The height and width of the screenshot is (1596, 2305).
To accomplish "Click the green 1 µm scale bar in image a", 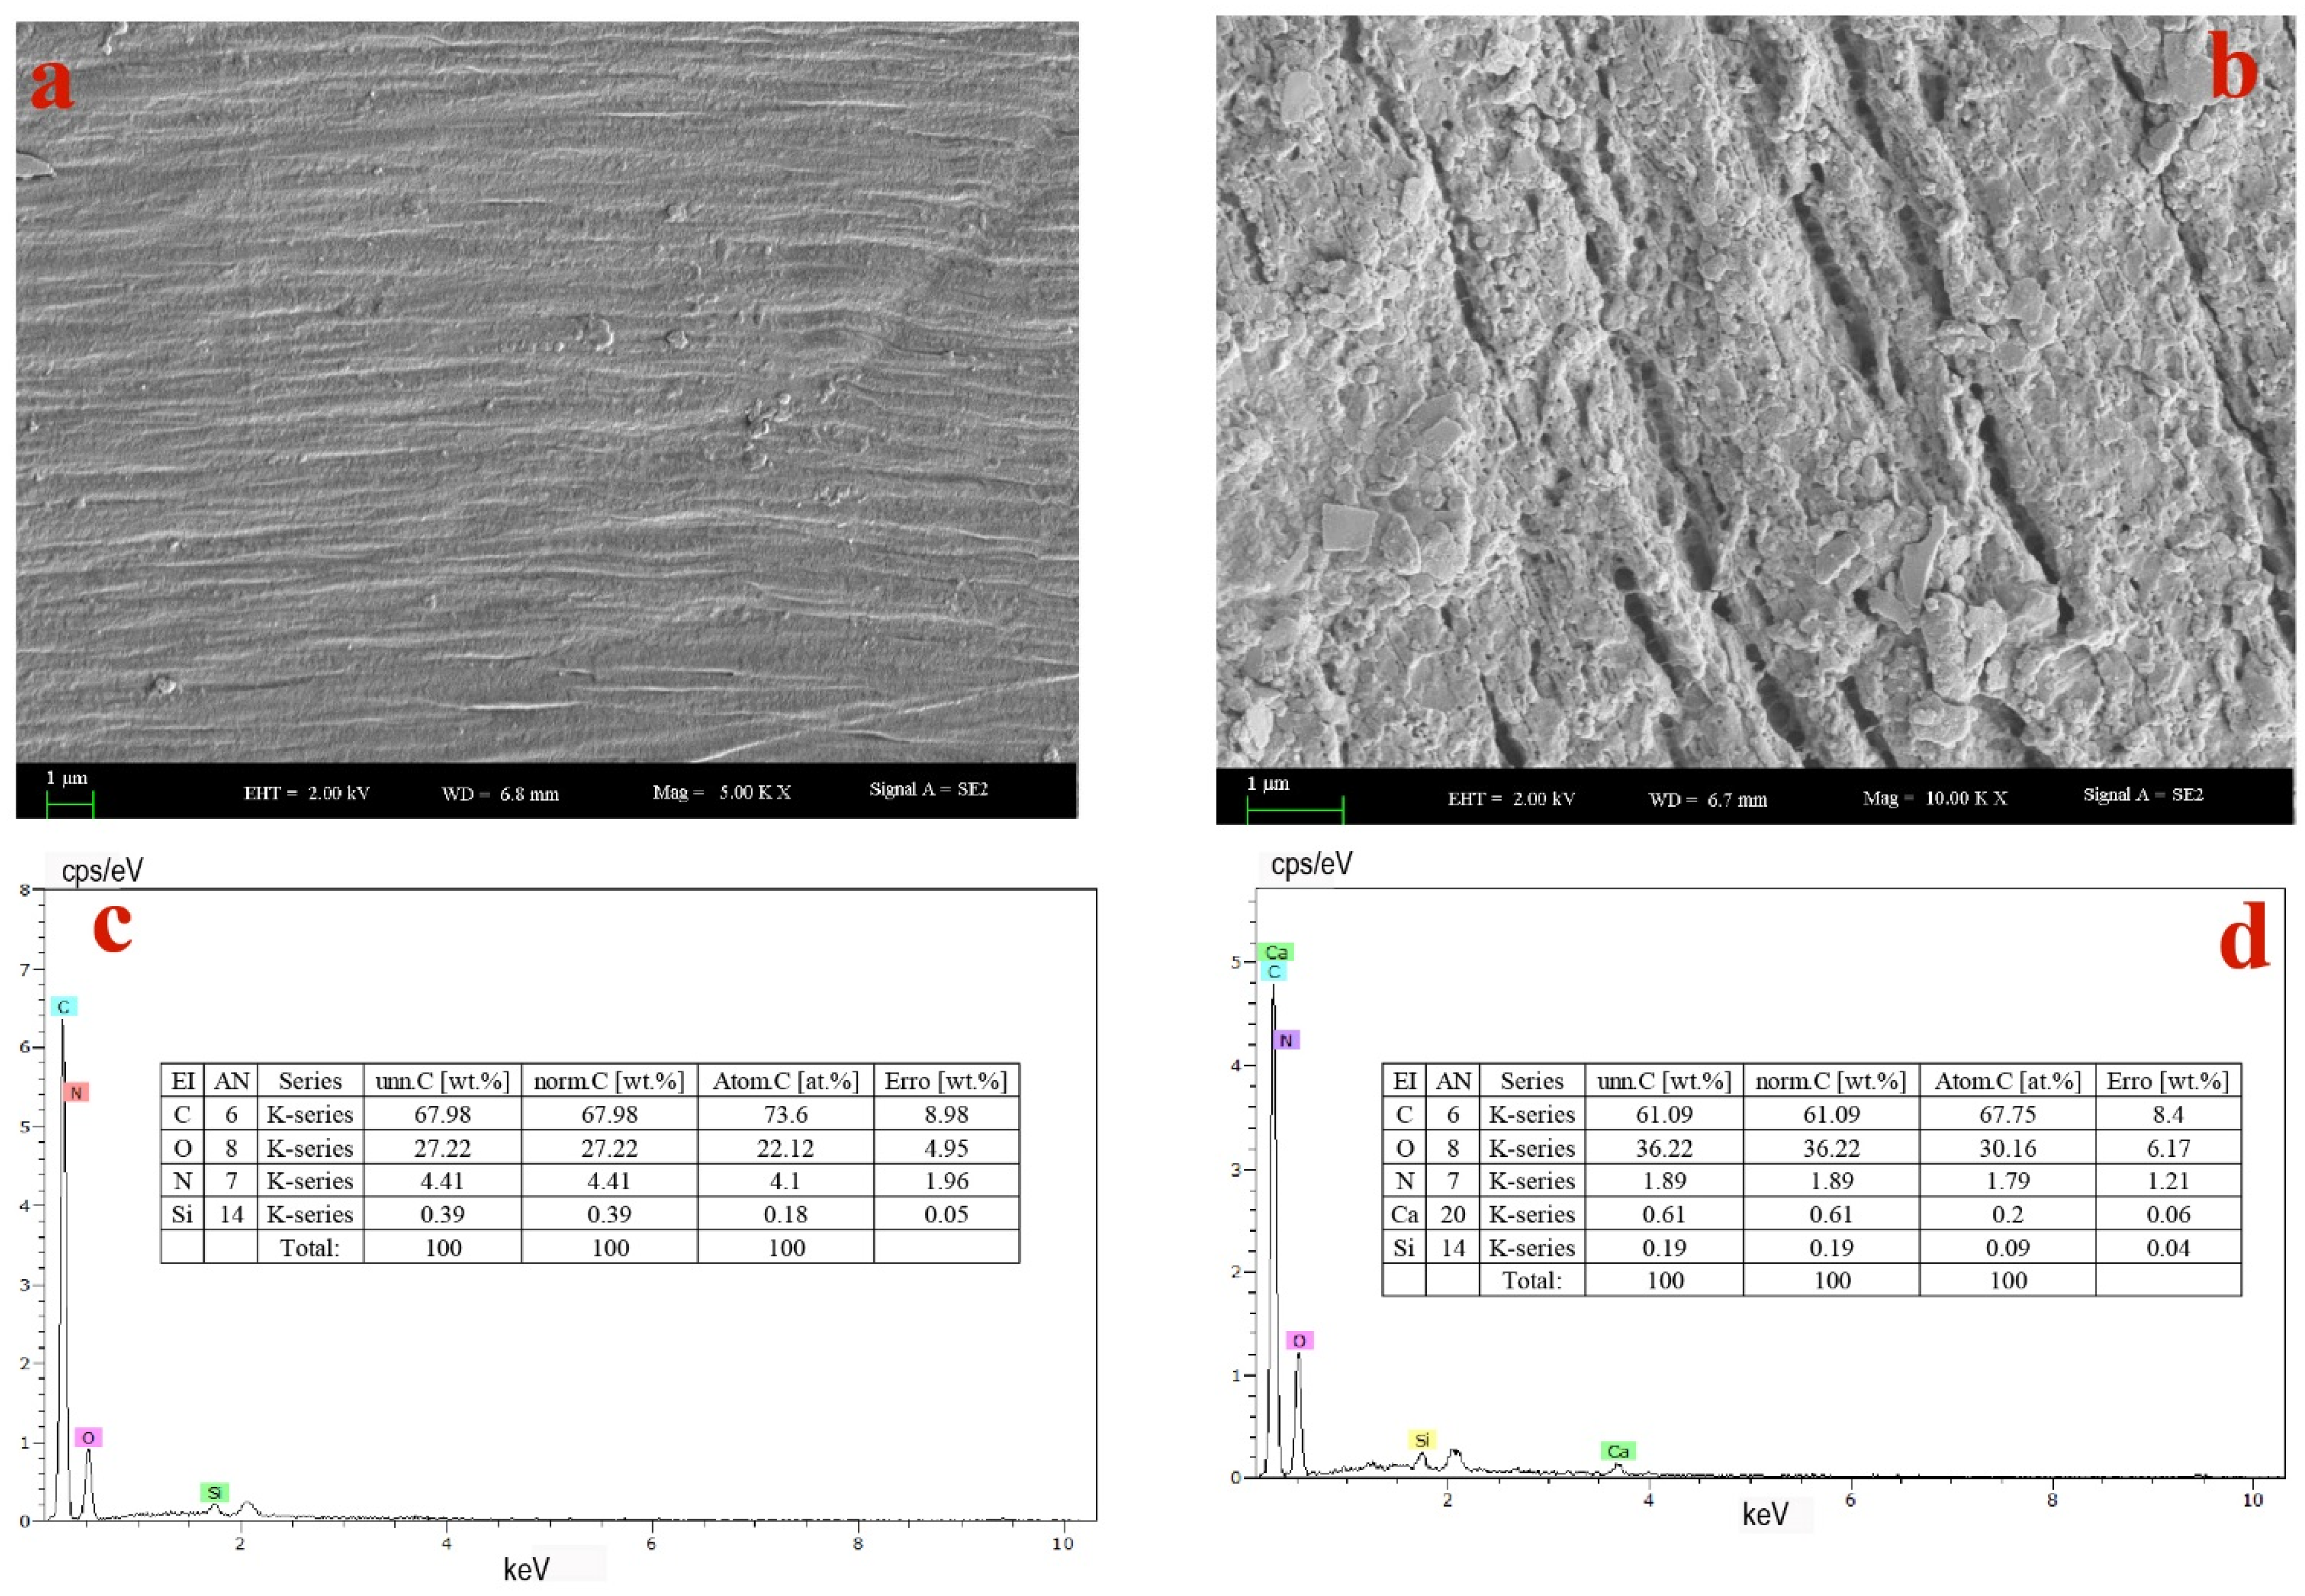I will click(69, 804).
